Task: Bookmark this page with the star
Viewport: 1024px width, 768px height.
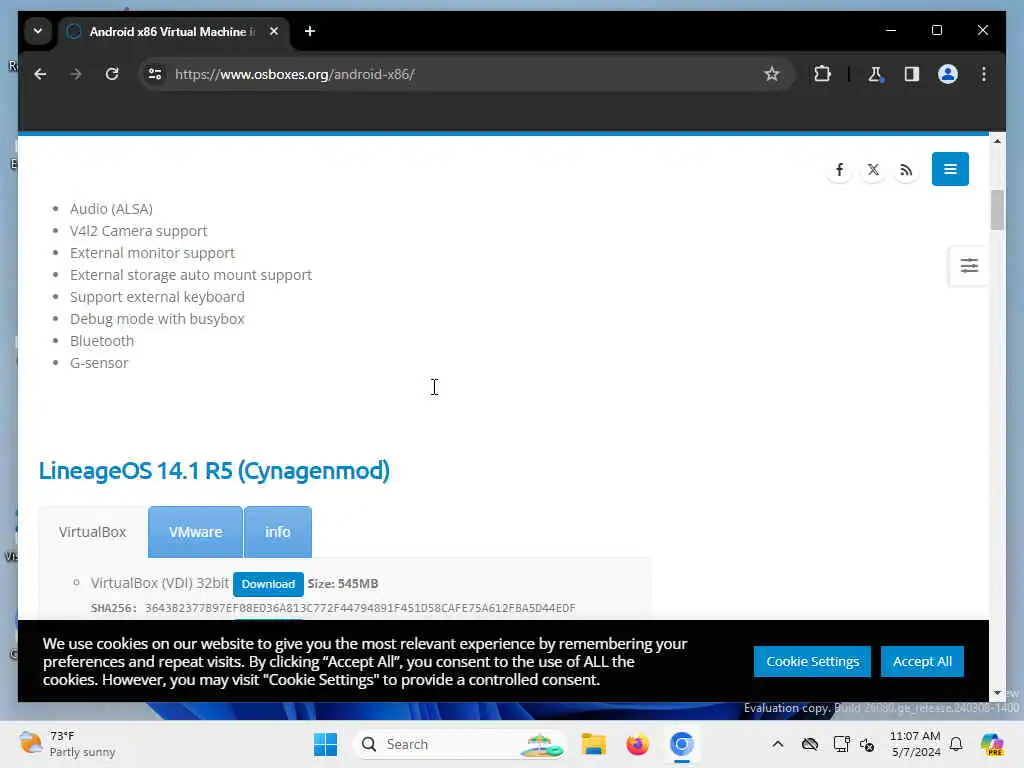Action: 771,74
